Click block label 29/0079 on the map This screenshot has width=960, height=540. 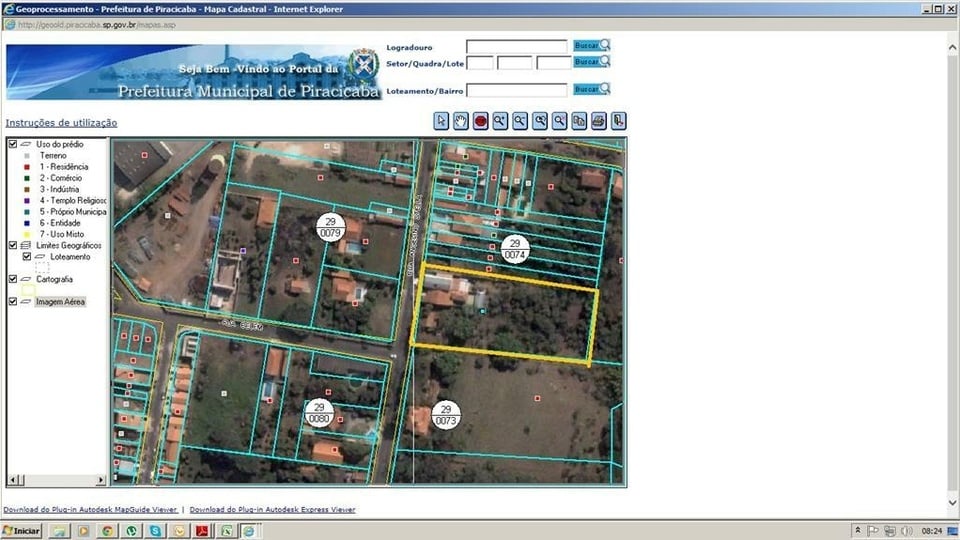pyautogui.click(x=331, y=227)
